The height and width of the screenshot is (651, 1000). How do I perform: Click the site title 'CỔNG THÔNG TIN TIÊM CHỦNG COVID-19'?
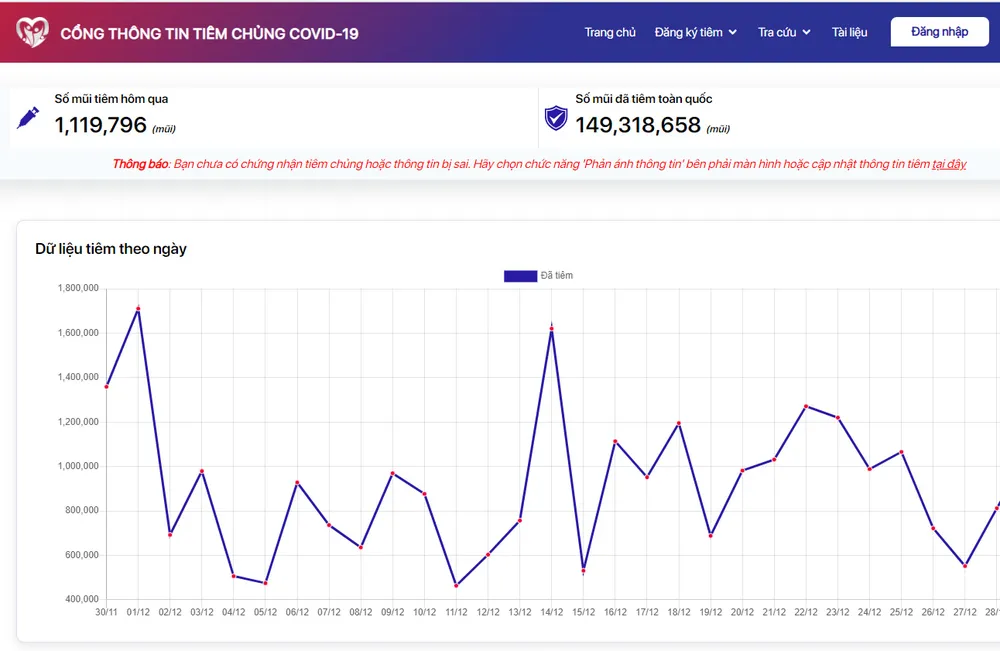click(209, 33)
